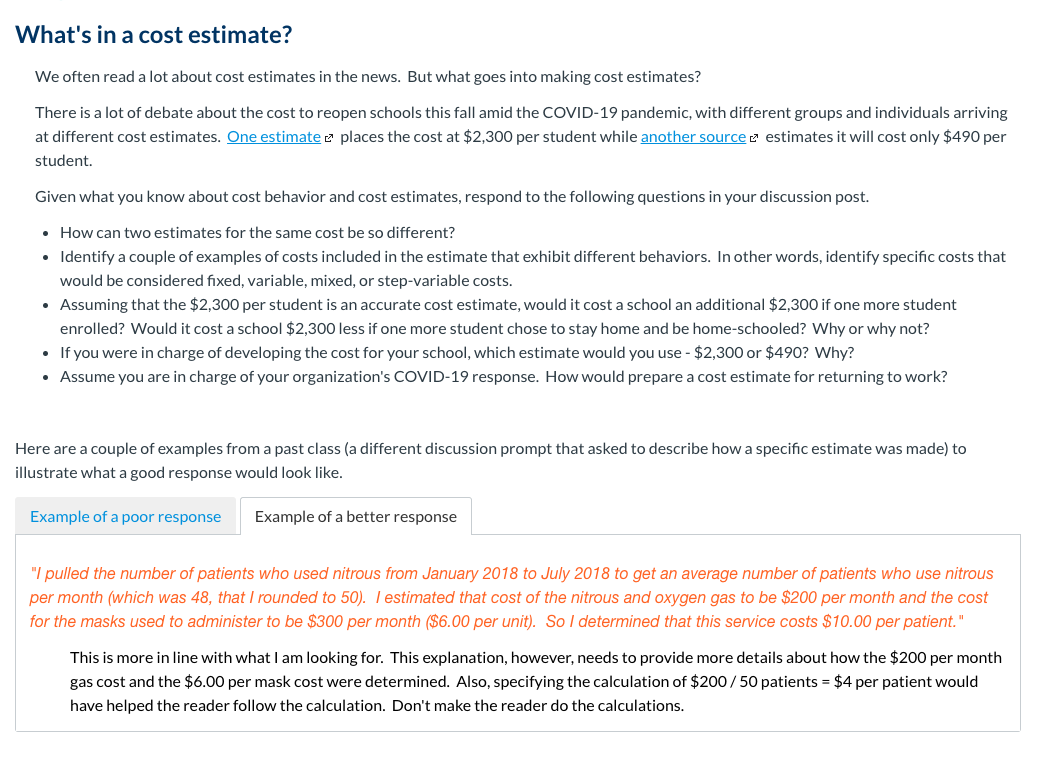
Task: Select the "Example of a better response" tab
Action: (x=355, y=516)
